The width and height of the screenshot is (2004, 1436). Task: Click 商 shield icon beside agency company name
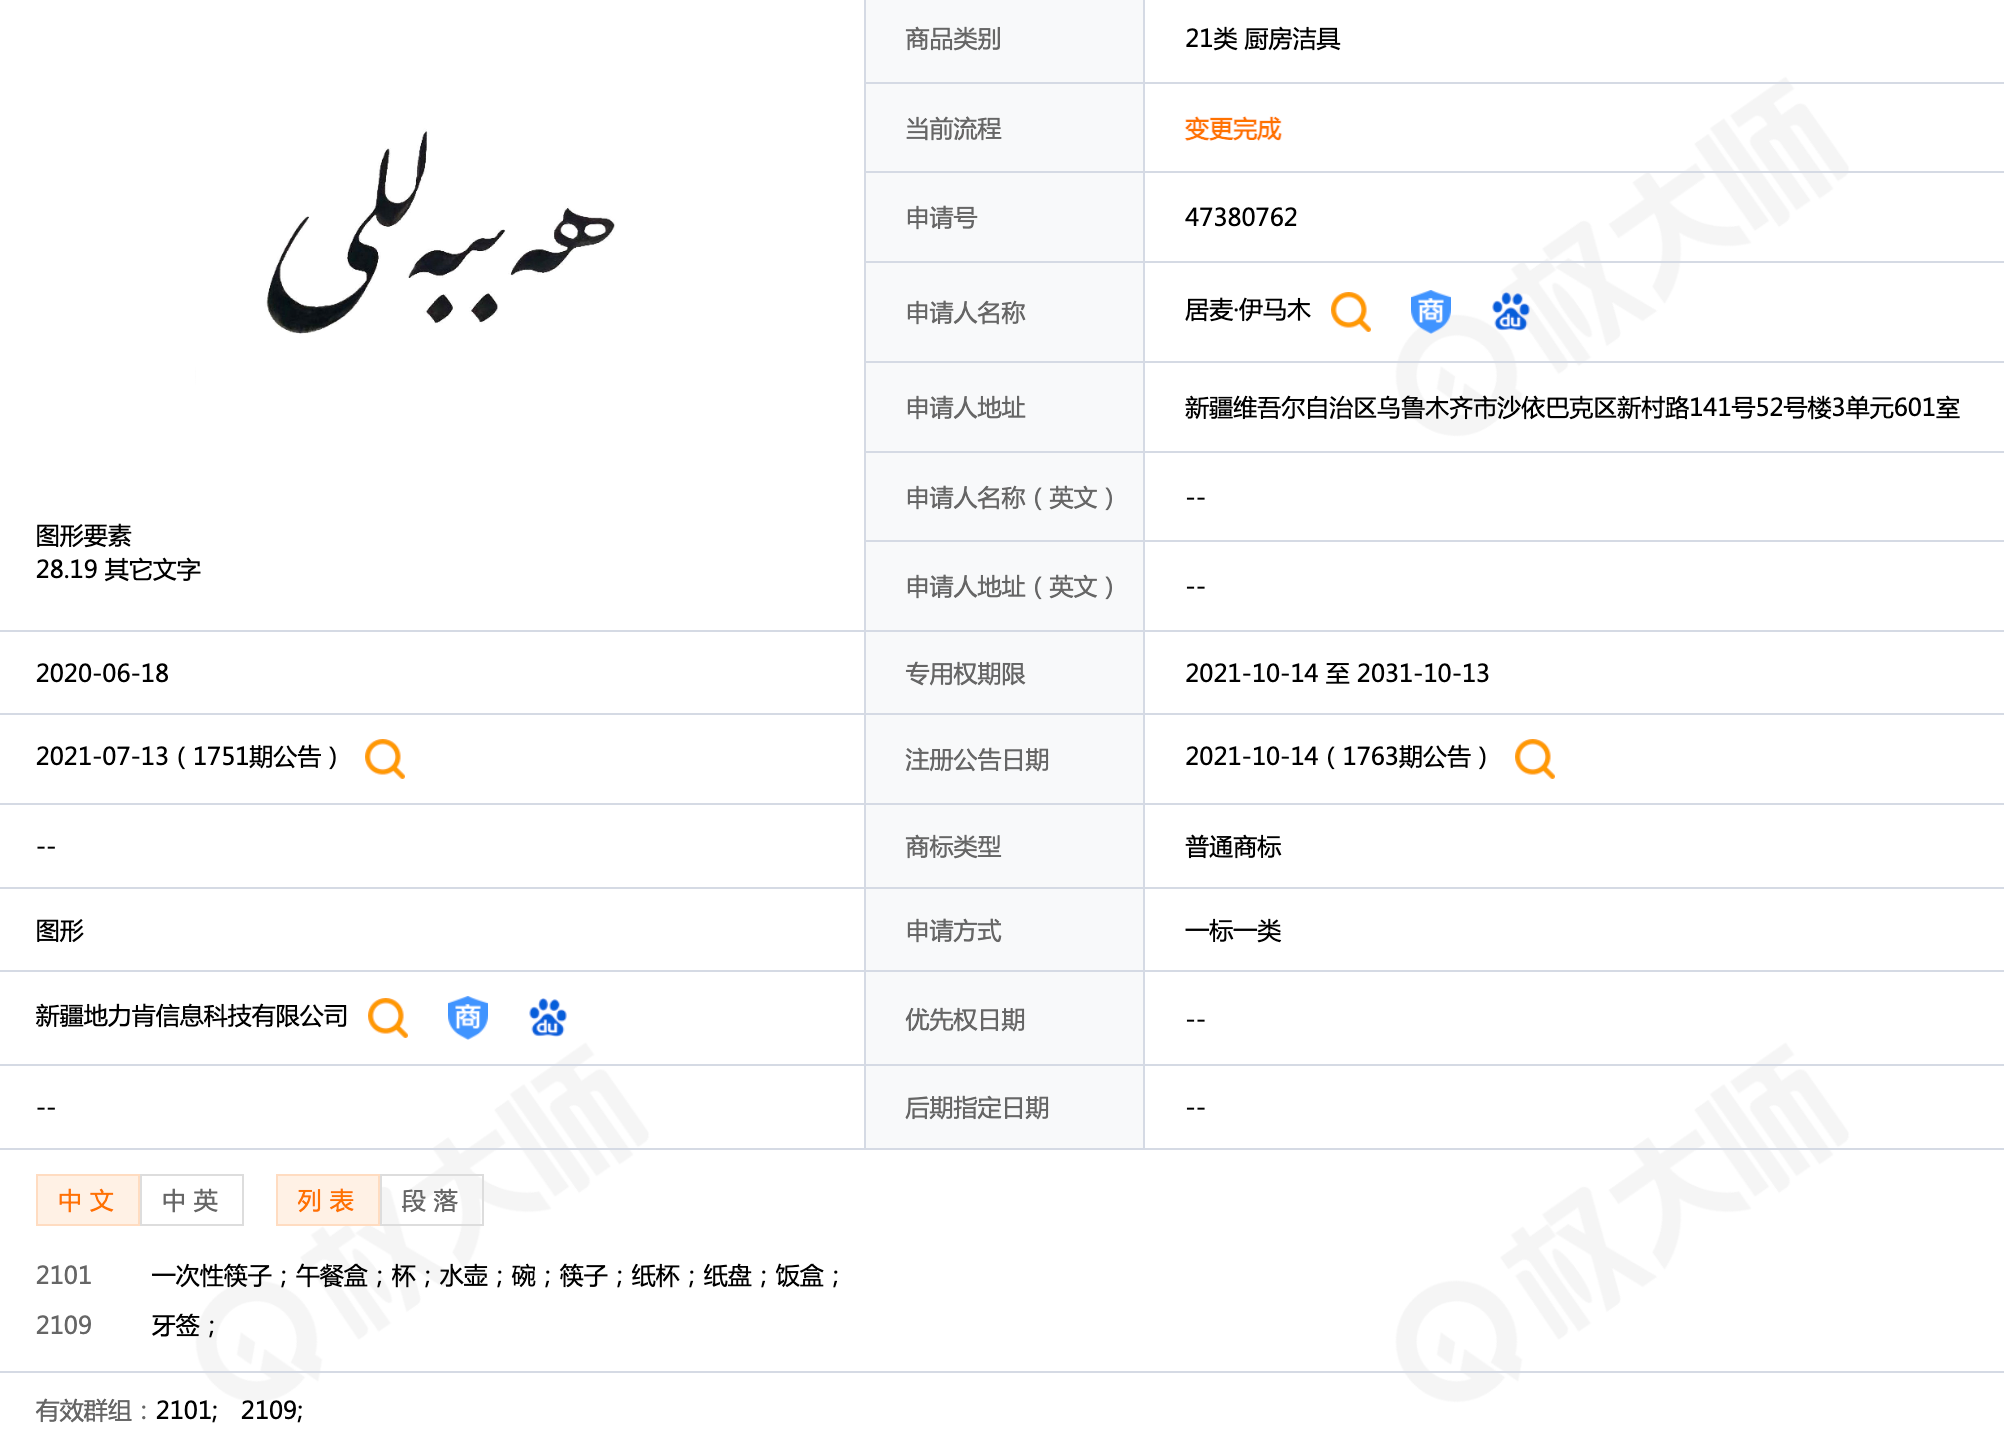[467, 1018]
